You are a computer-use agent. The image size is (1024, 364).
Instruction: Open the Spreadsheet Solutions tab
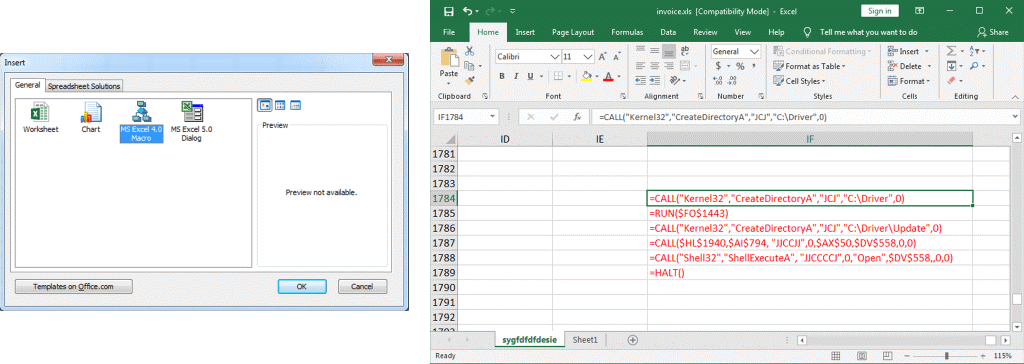click(84, 86)
